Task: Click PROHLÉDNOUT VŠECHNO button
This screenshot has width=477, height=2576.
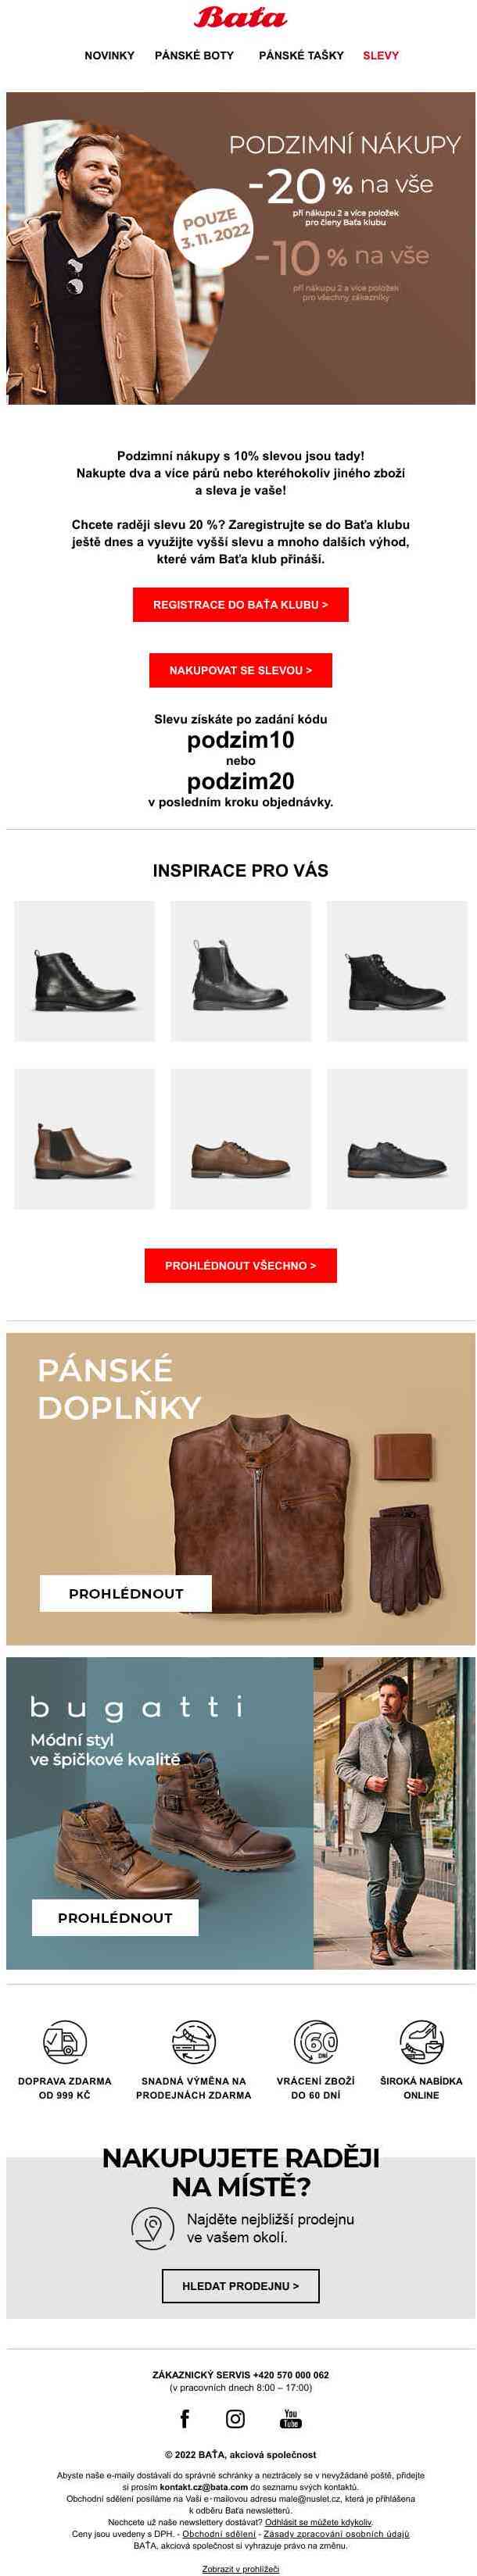Action: [x=240, y=1265]
